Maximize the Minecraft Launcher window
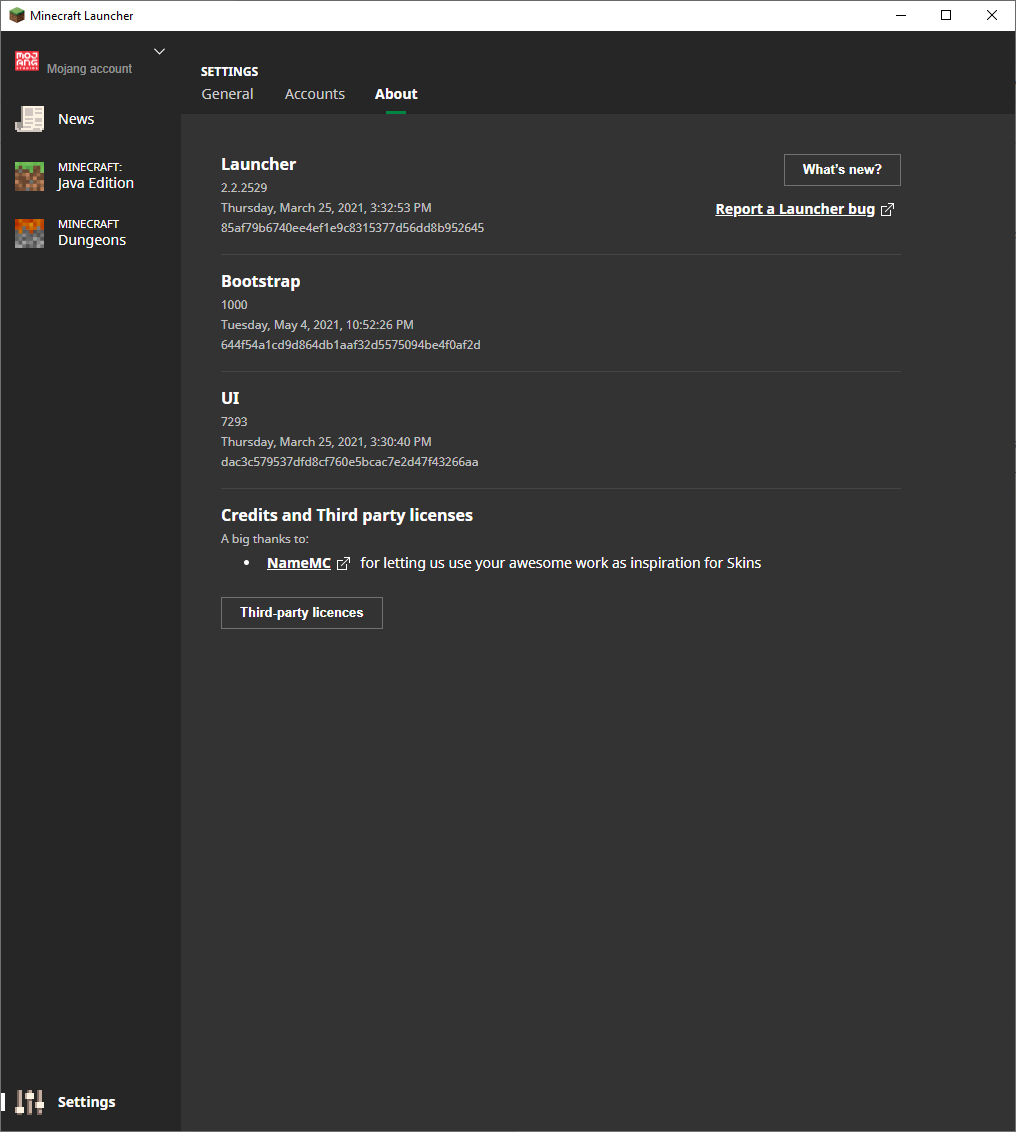 click(x=946, y=15)
